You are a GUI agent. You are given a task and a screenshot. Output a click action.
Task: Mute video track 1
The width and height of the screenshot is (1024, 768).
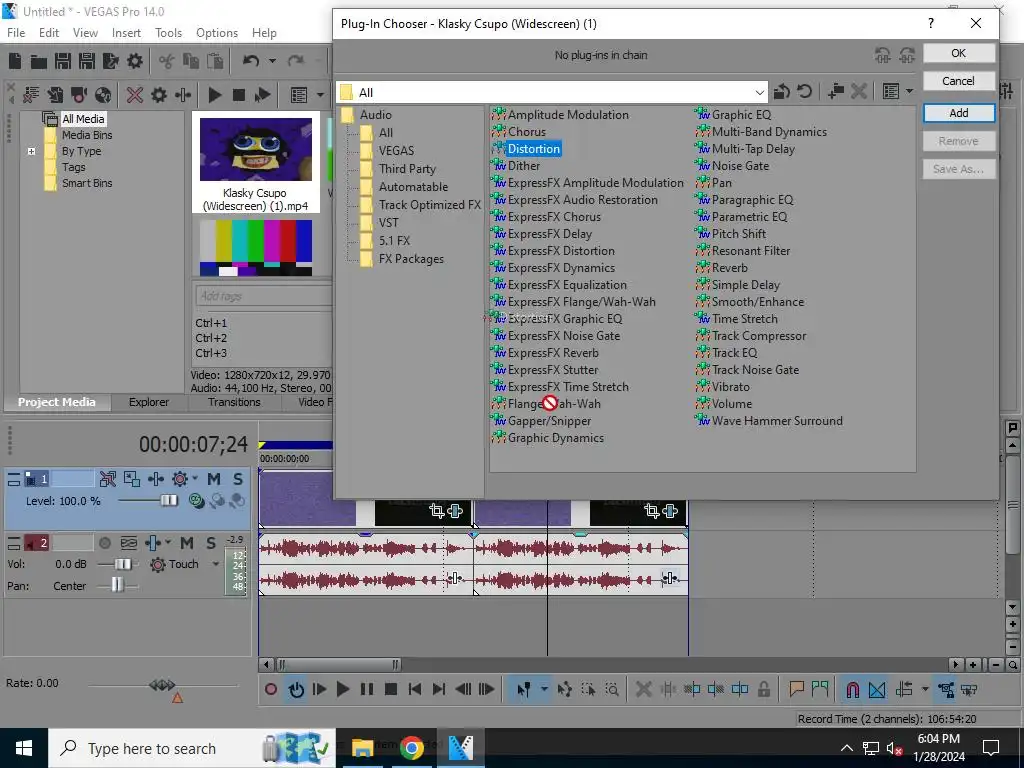click(x=214, y=479)
